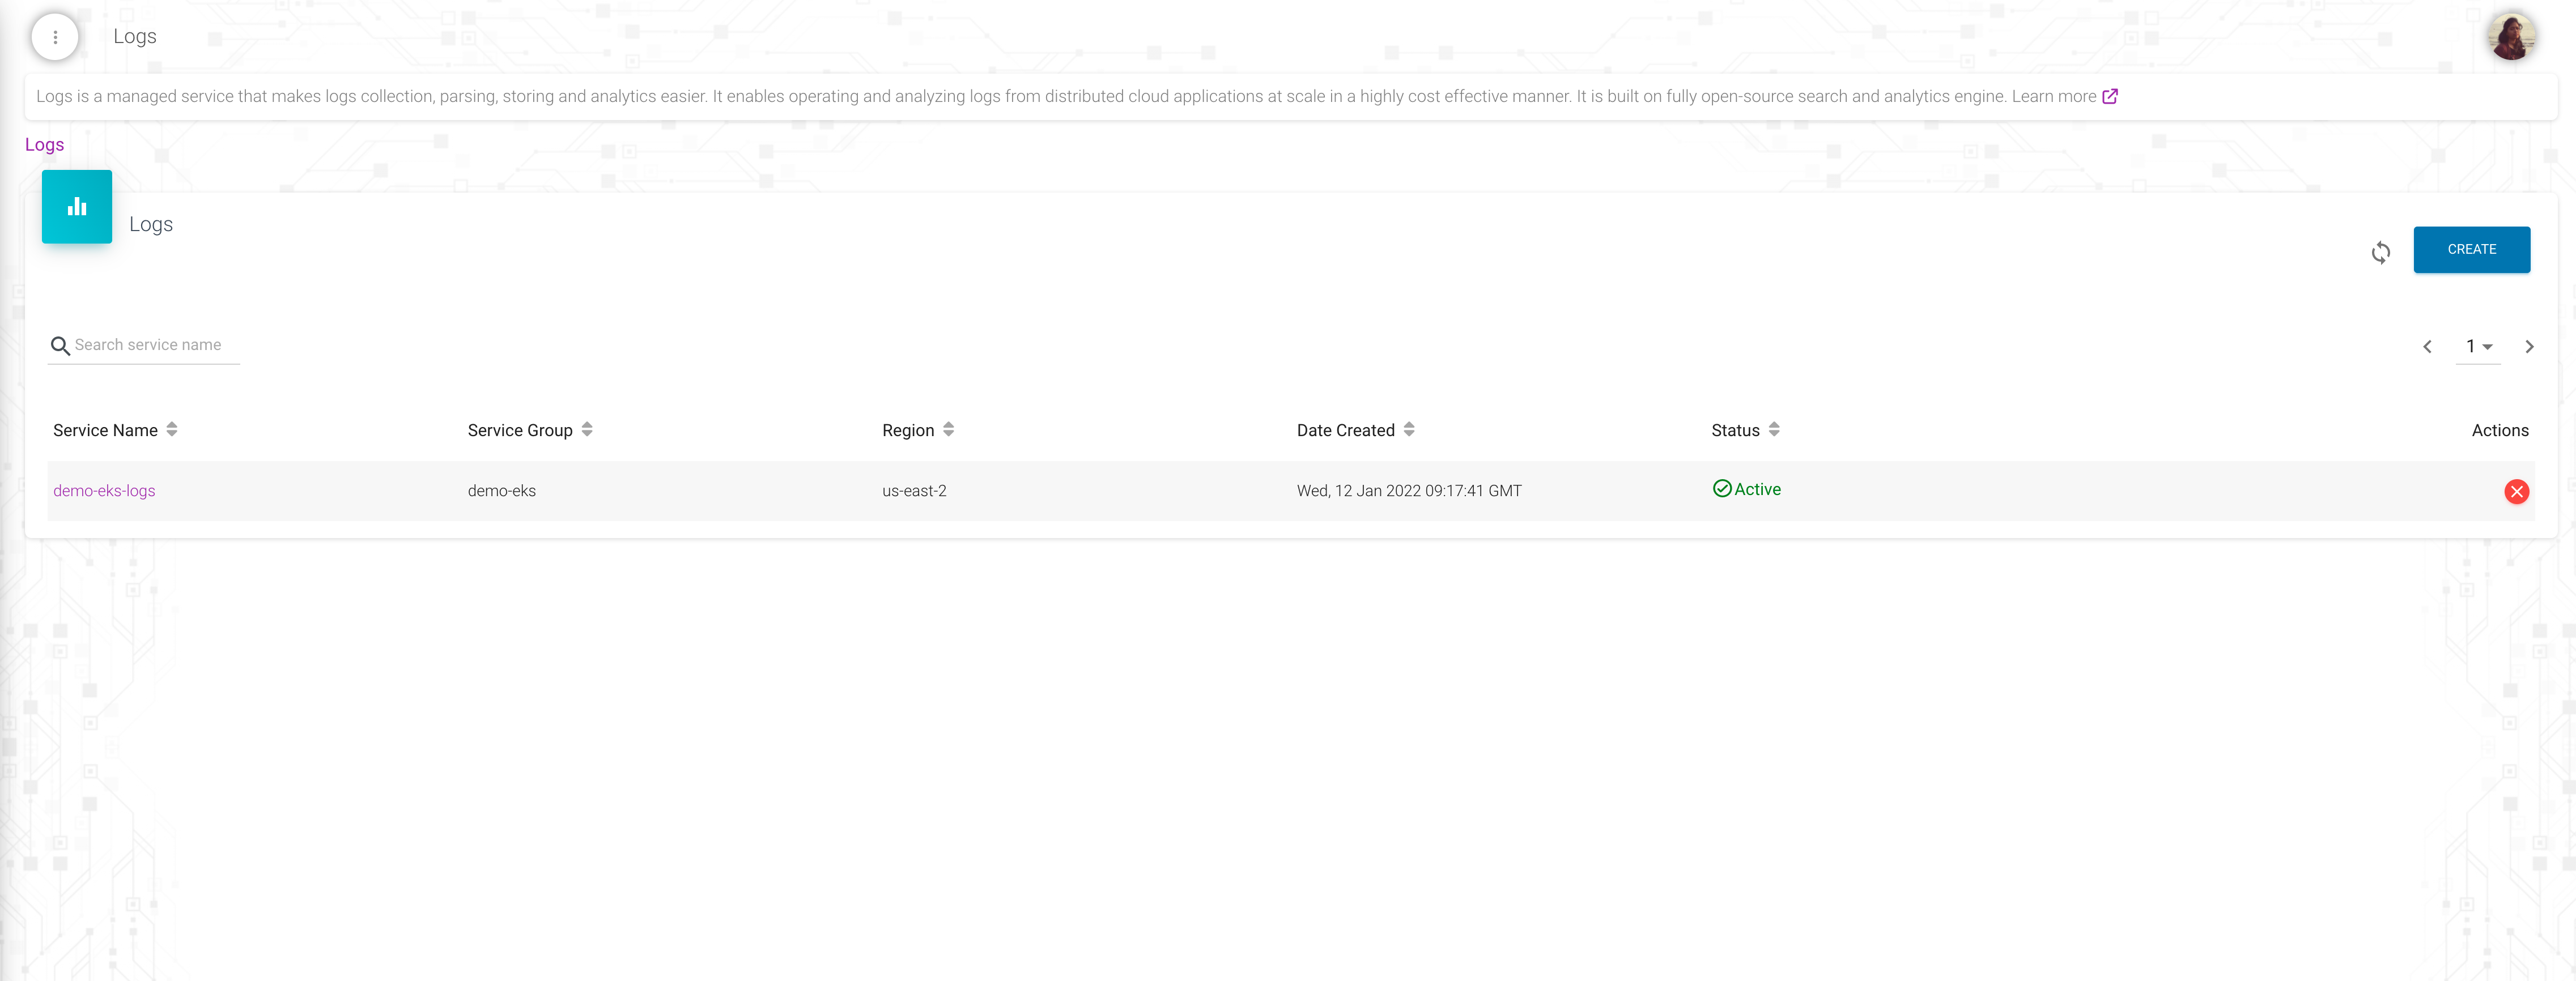
Task: Open the user profile avatar
Action: 2511,36
